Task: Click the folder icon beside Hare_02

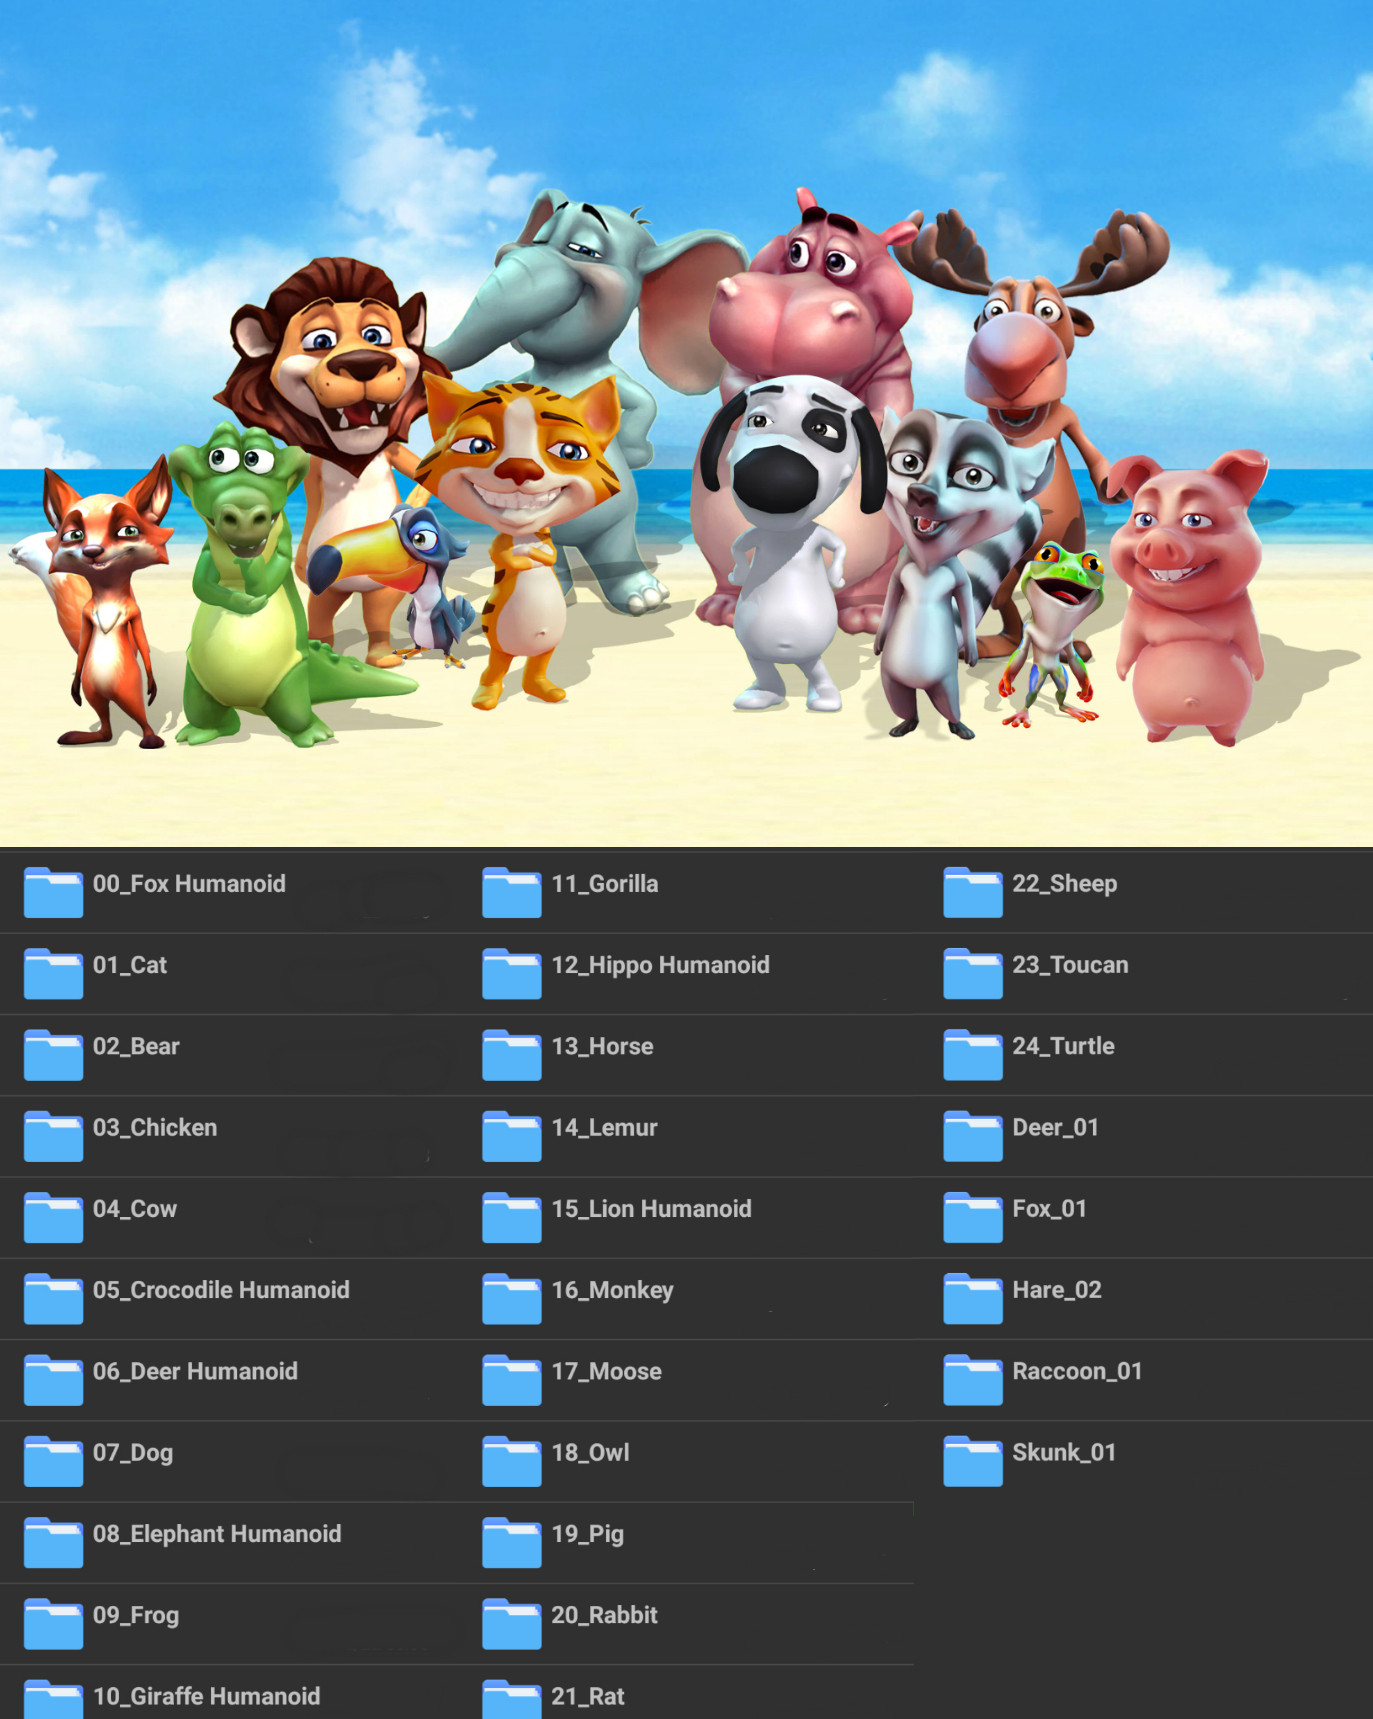Action: click(x=973, y=1298)
